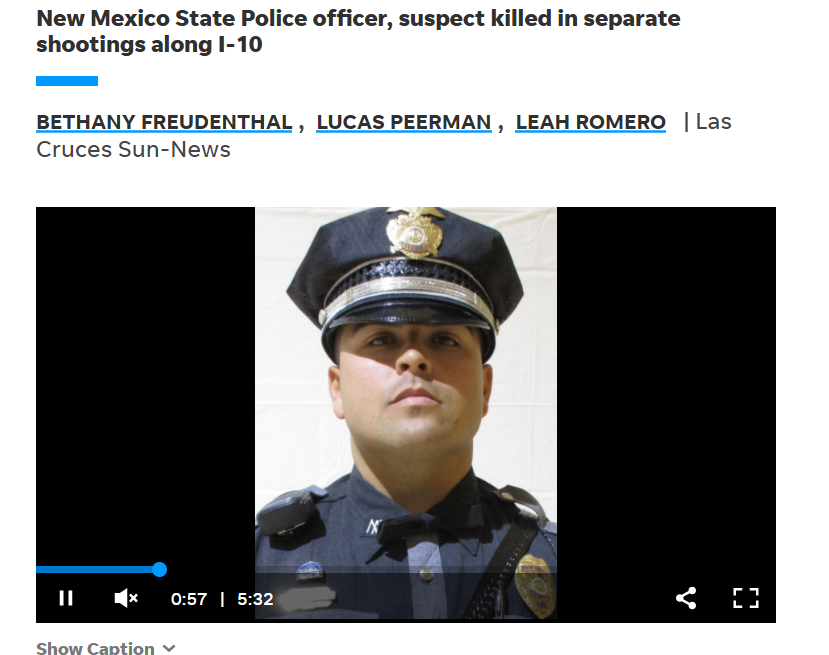Seek within the played blue progress bar
The image size is (829, 655).
coord(94,569)
